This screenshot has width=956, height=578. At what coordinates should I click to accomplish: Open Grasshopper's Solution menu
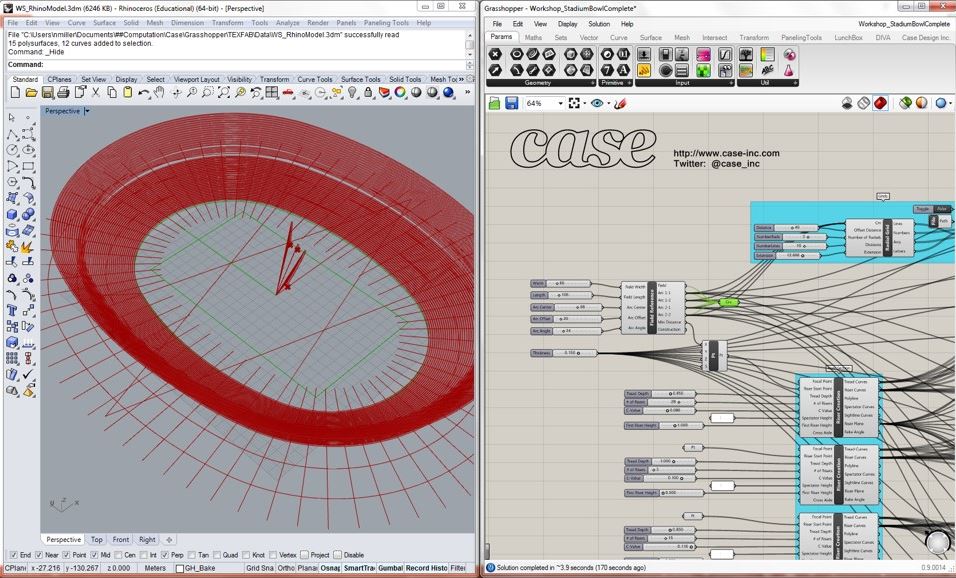click(x=598, y=24)
